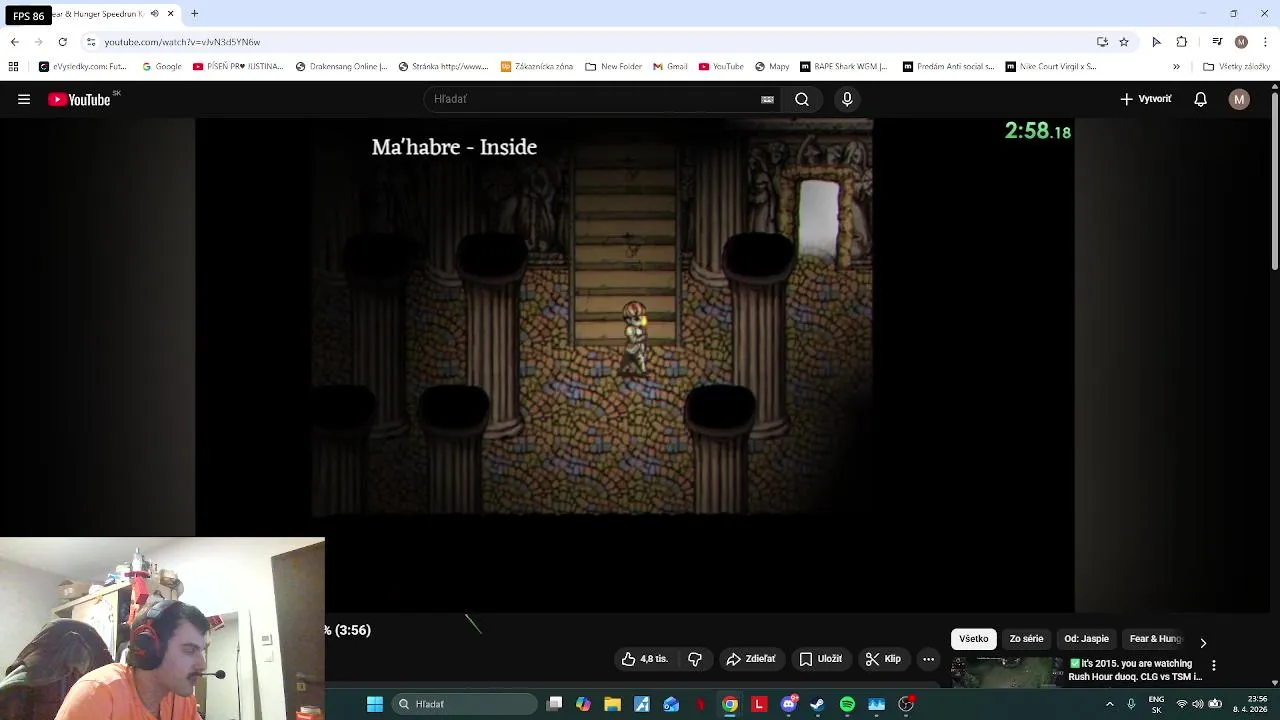Open the BAPE Shark WGM bookmark
1280x720 pixels.
coord(843,67)
